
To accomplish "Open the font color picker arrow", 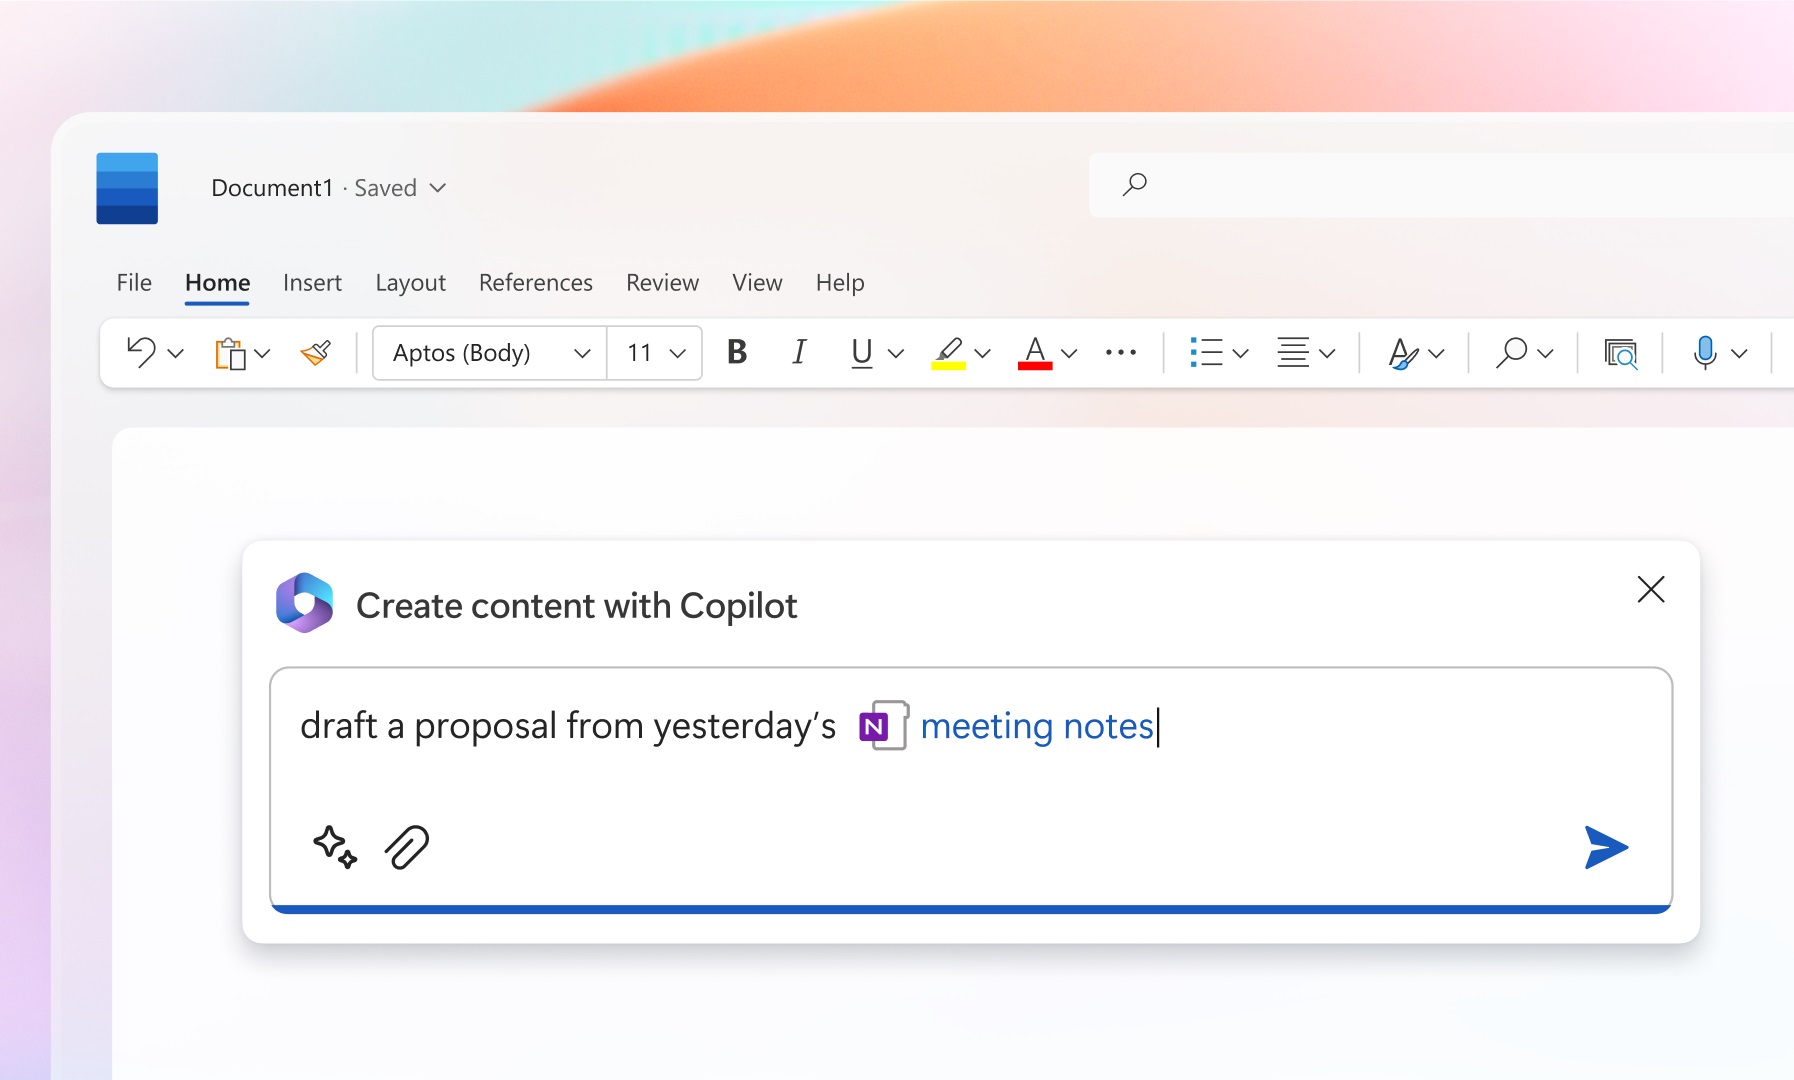I will 1069,353.
